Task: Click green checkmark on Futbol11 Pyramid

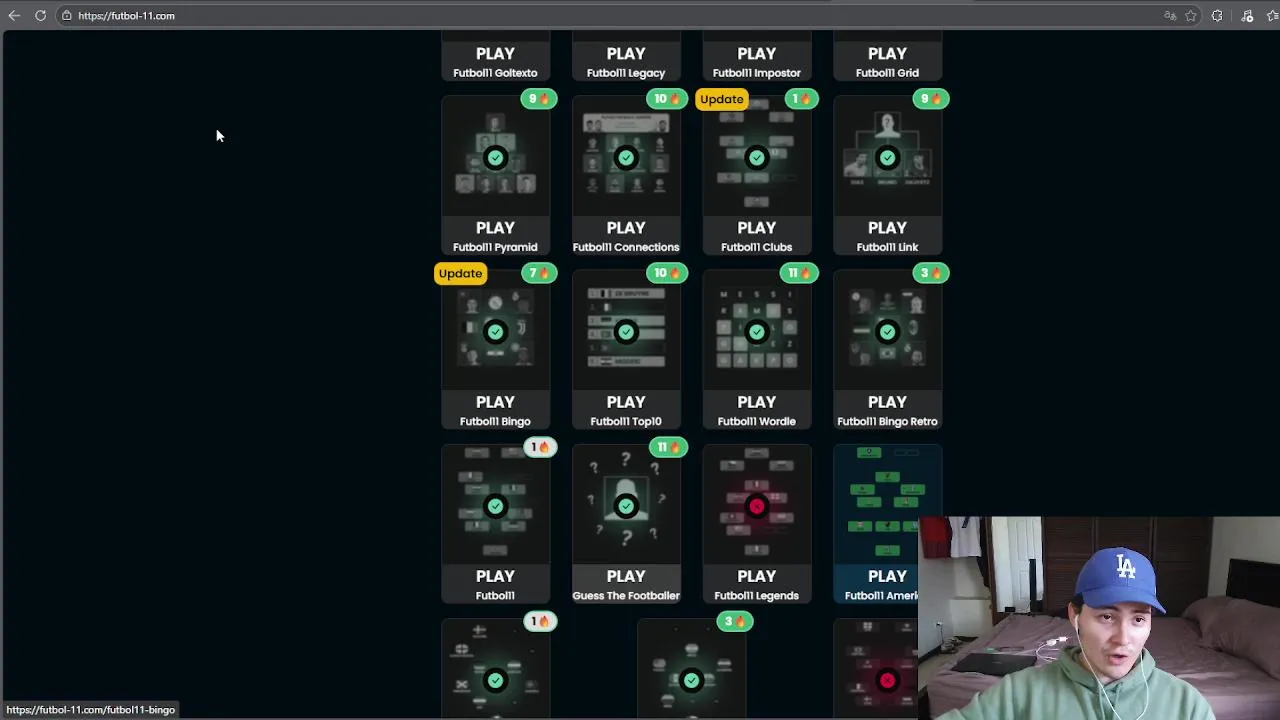Action: 495,158
